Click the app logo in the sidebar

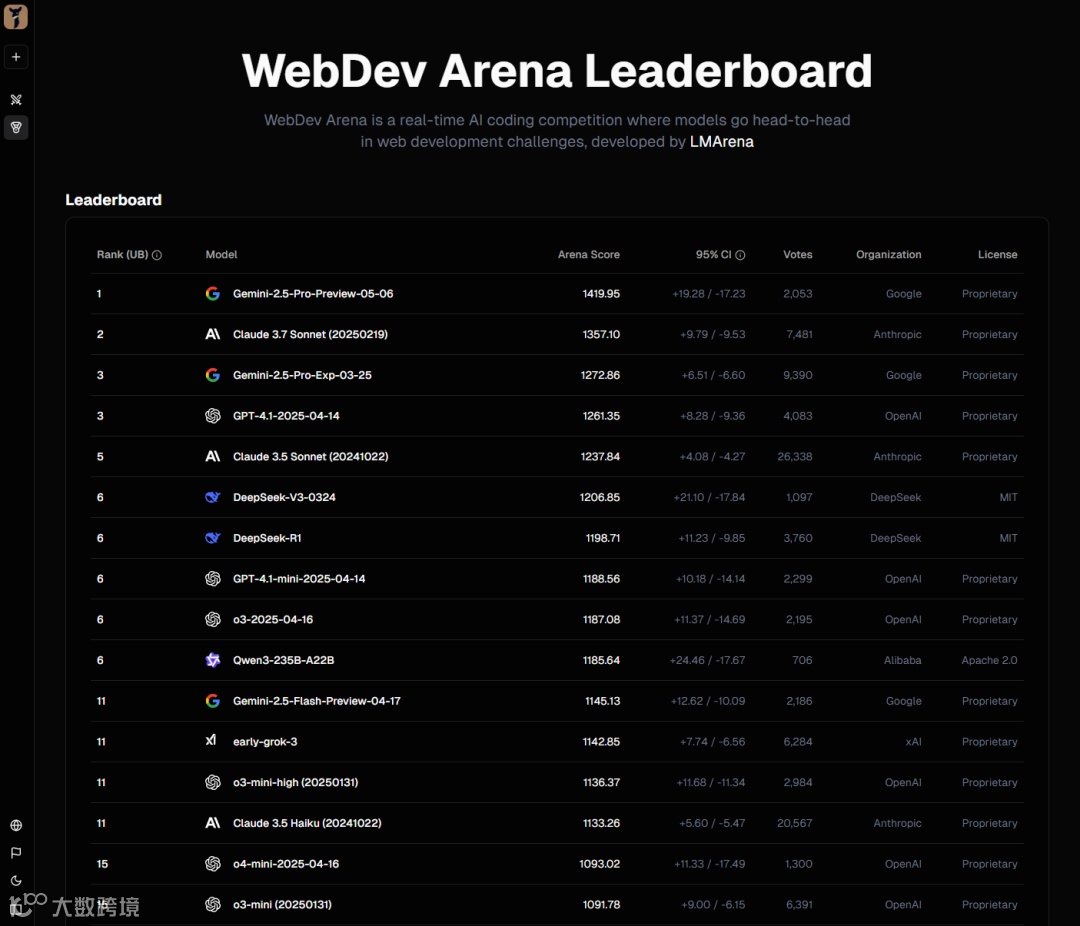pyautogui.click(x=16, y=17)
